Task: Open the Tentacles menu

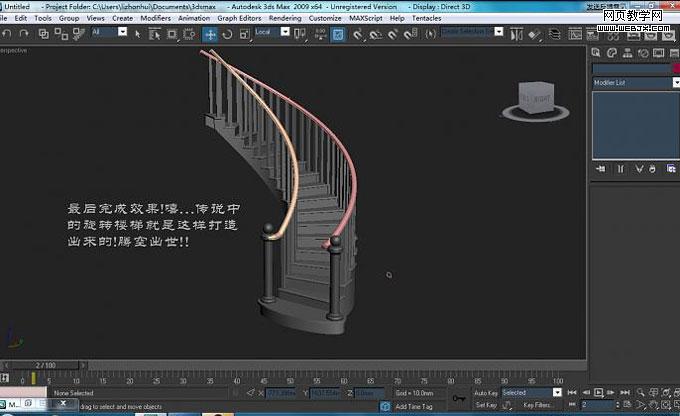Action: pyautogui.click(x=426, y=18)
